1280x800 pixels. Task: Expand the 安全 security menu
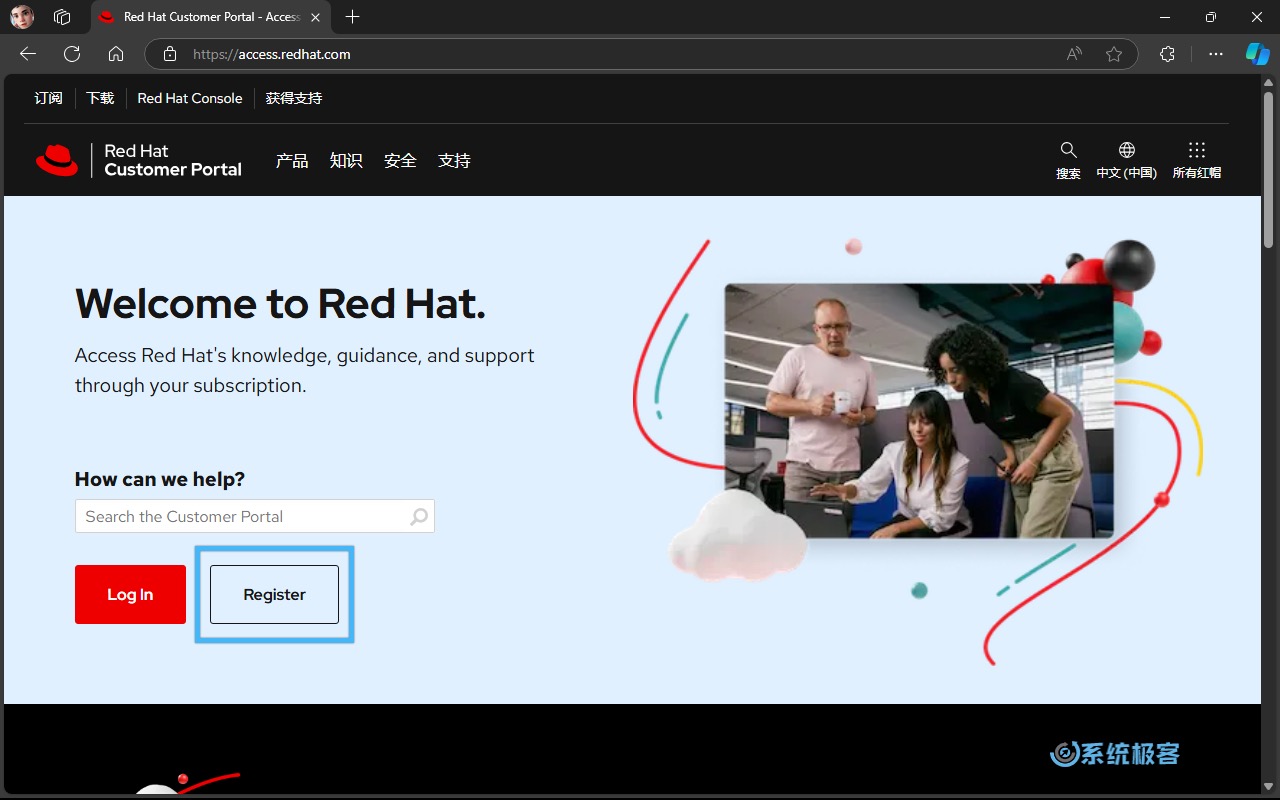(x=400, y=160)
